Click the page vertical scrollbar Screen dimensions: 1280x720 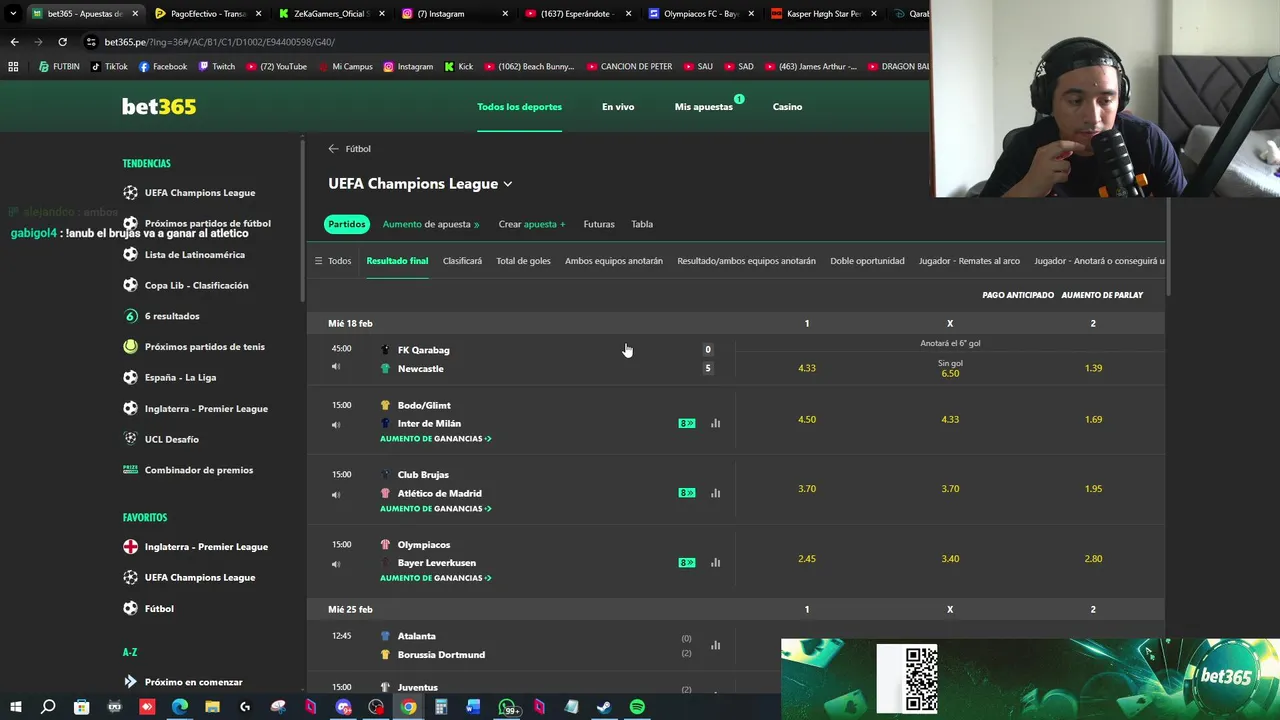[1168, 245]
